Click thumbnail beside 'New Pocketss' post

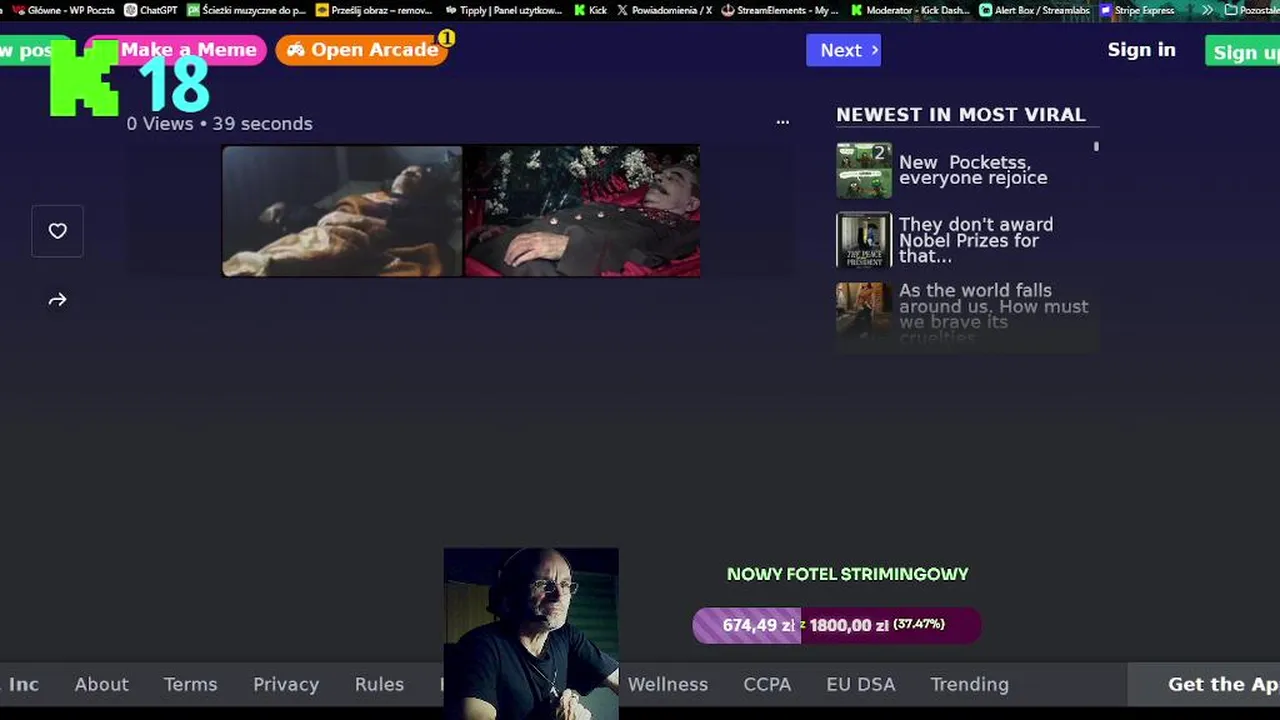(864, 170)
